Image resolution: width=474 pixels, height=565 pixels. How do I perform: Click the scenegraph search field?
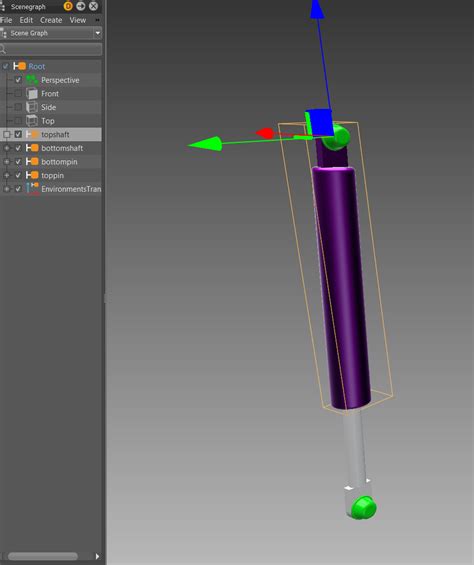[x=51, y=49]
